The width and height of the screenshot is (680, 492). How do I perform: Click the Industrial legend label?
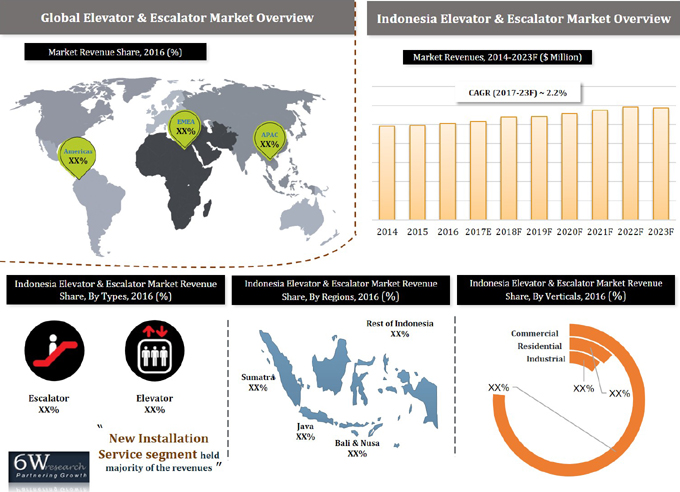point(546,359)
